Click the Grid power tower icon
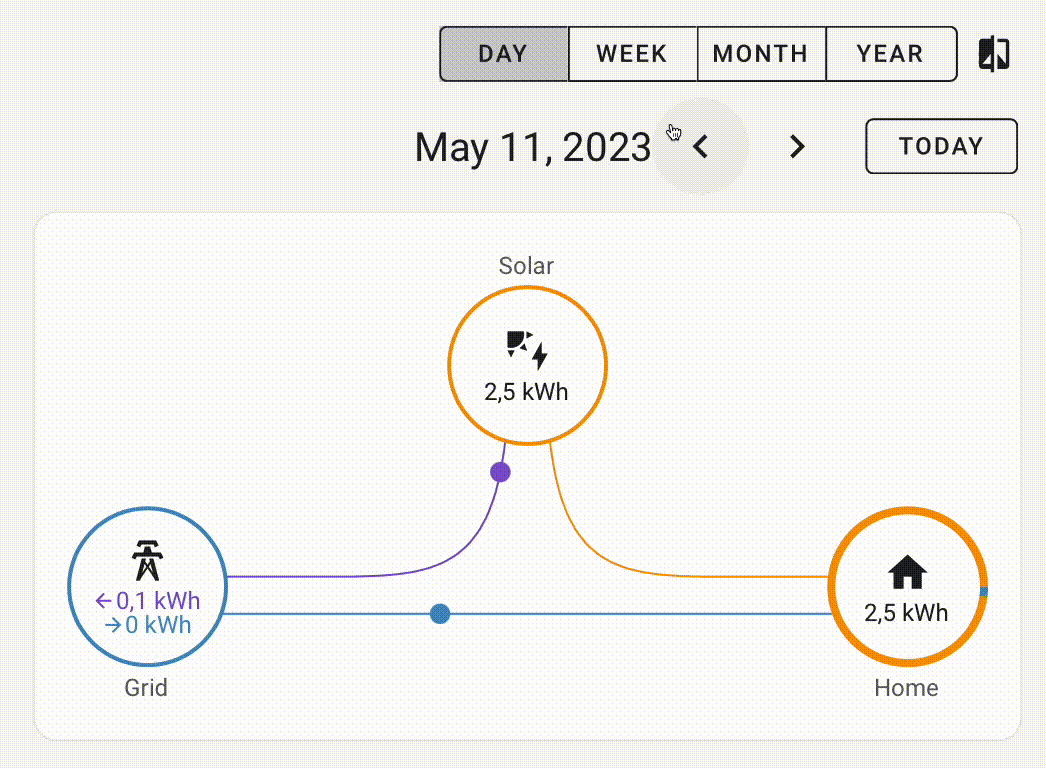This screenshot has width=1046, height=768. [147, 562]
